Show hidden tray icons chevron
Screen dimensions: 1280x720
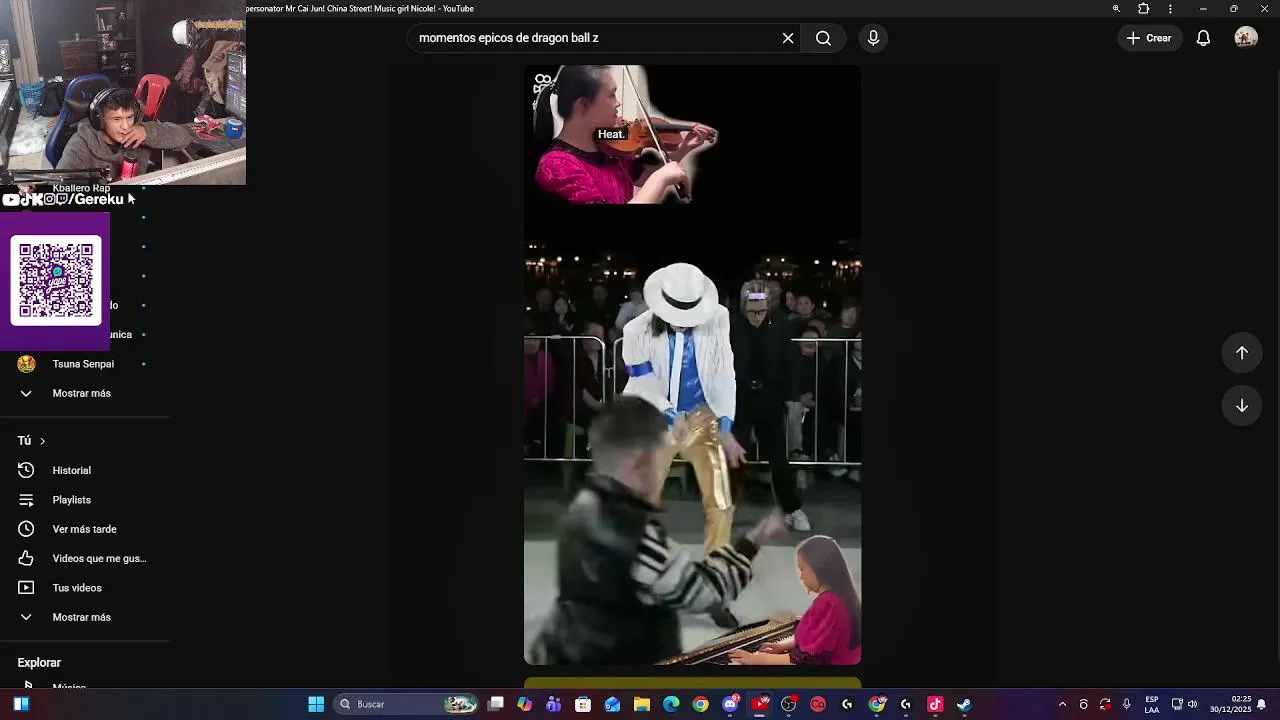[1062, 704]
